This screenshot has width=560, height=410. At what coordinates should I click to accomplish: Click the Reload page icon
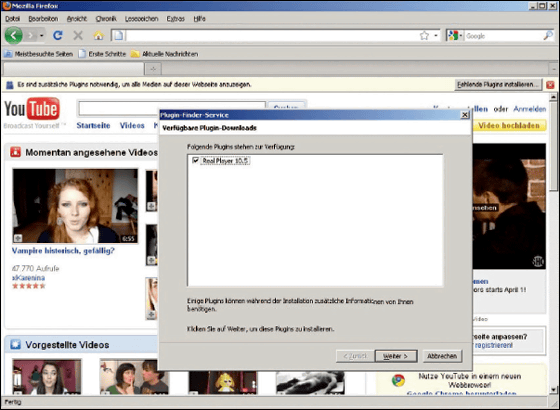(58, 35)
